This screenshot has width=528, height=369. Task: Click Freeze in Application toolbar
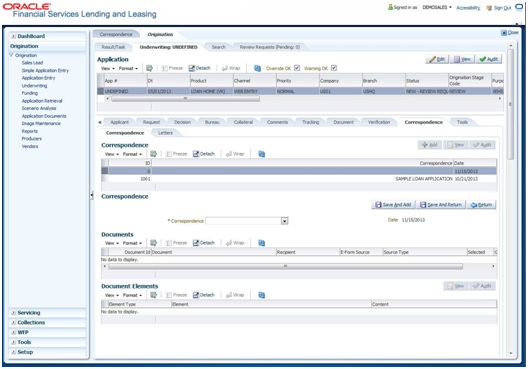pyautogui.click(x=172, y=68)
